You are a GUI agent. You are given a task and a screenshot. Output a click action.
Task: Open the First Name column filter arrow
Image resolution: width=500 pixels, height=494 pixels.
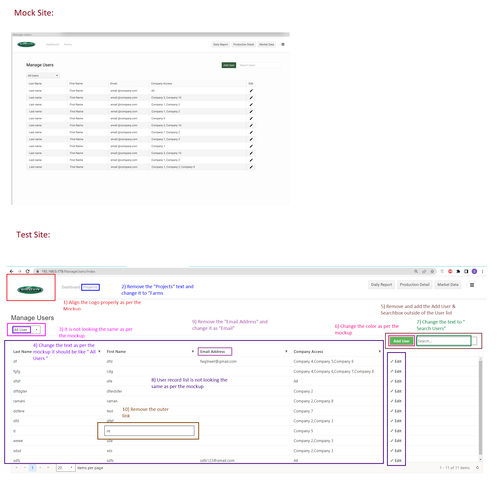point(193,352)
